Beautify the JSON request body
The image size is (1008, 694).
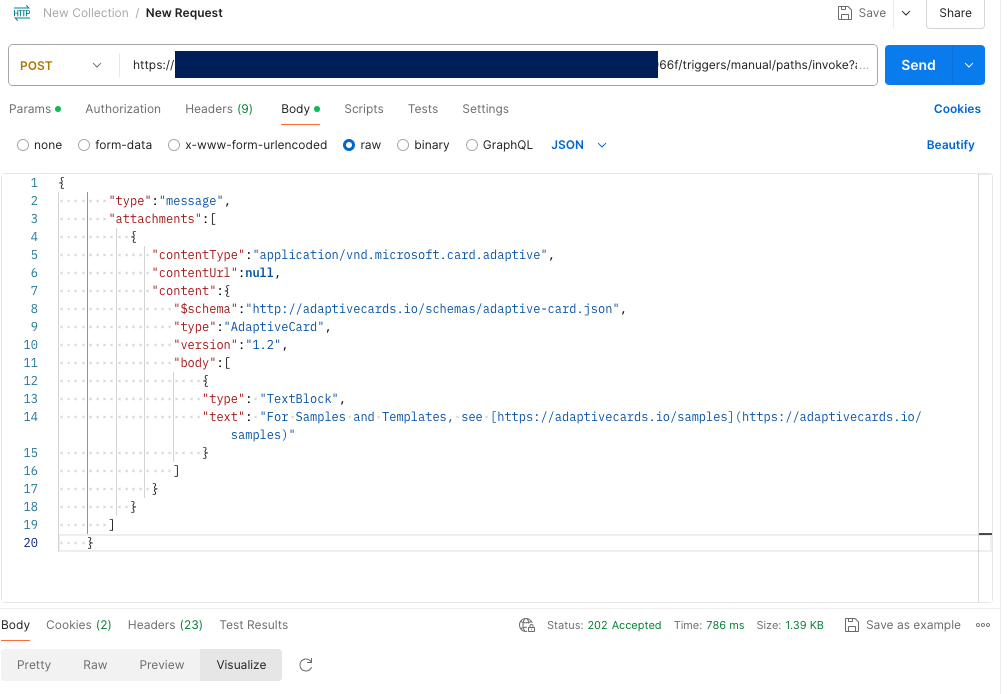pyautogui.click(x=949, y=145)
